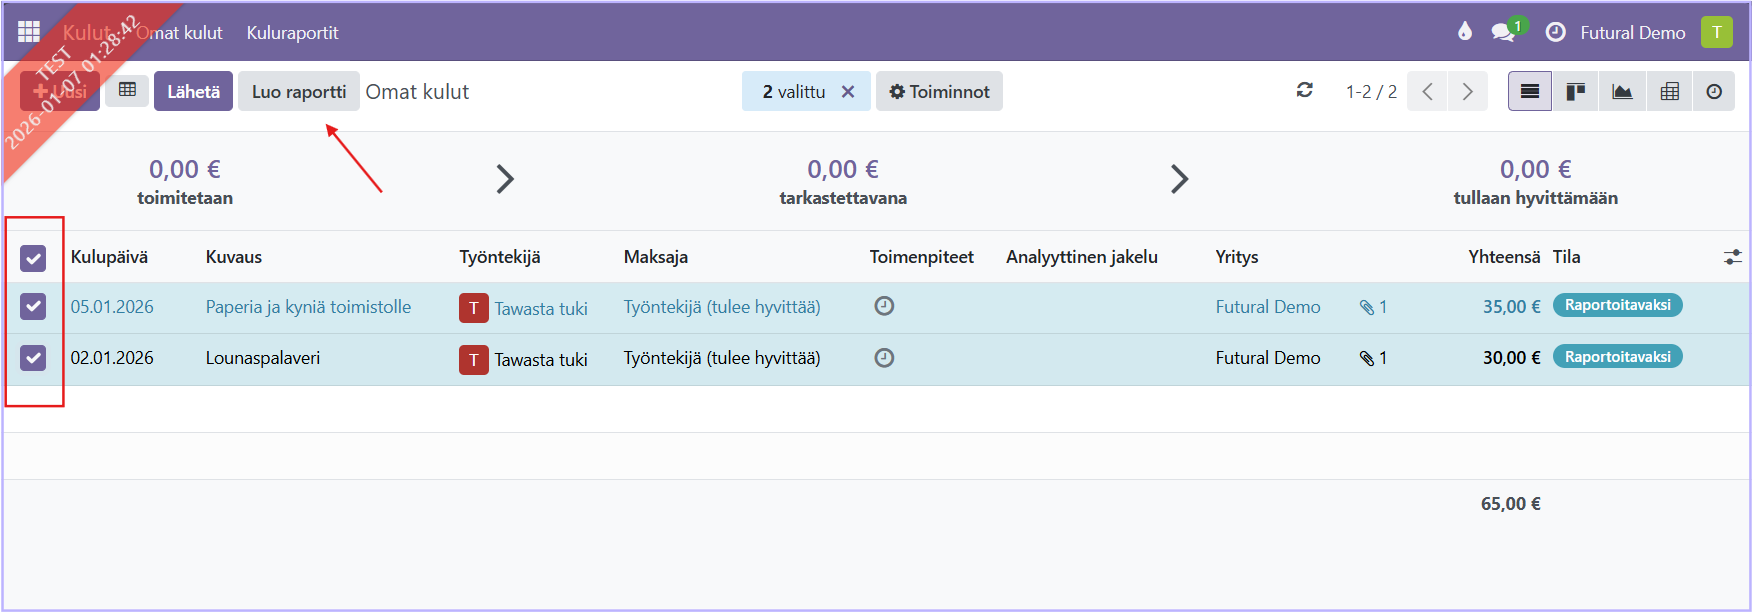The width and height of the screenshot is (1752, 613).
Task: Uncheck the 05.01.2026 expense row checkbox
Action: pyautogui.click(x=33, y=306)
